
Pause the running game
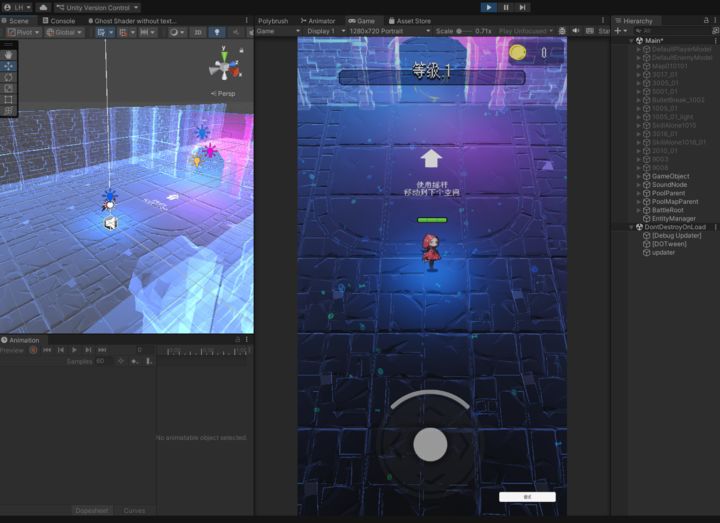point(506,7)
